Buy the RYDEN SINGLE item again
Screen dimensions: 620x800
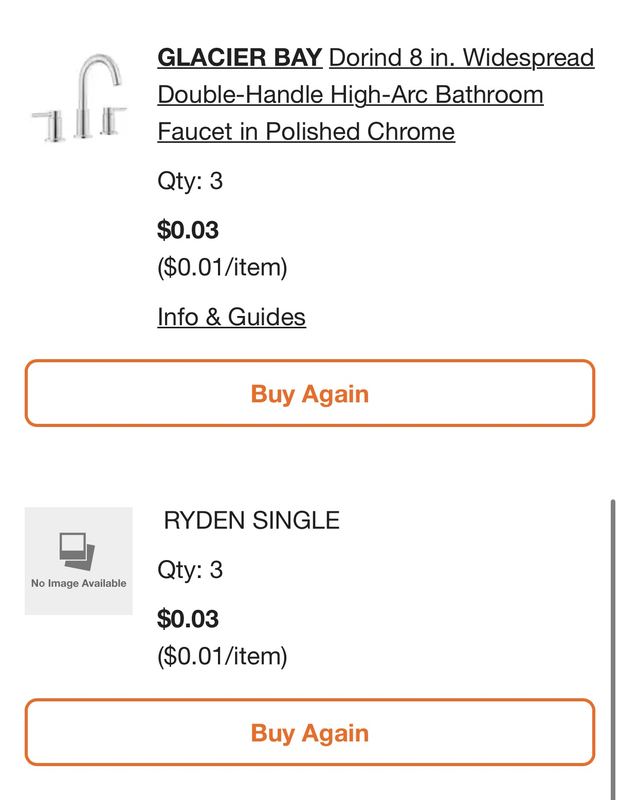click(x=310, y=732)
